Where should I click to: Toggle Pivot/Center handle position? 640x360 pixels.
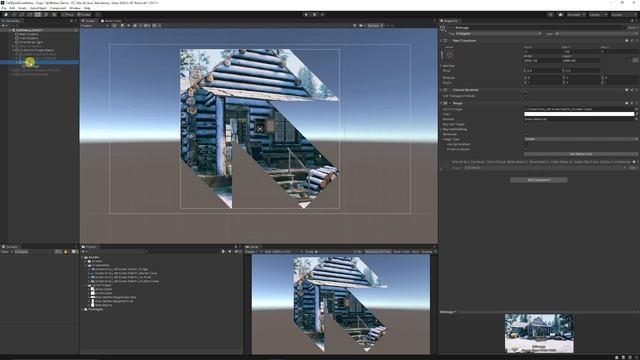click(x=68, y=15)
